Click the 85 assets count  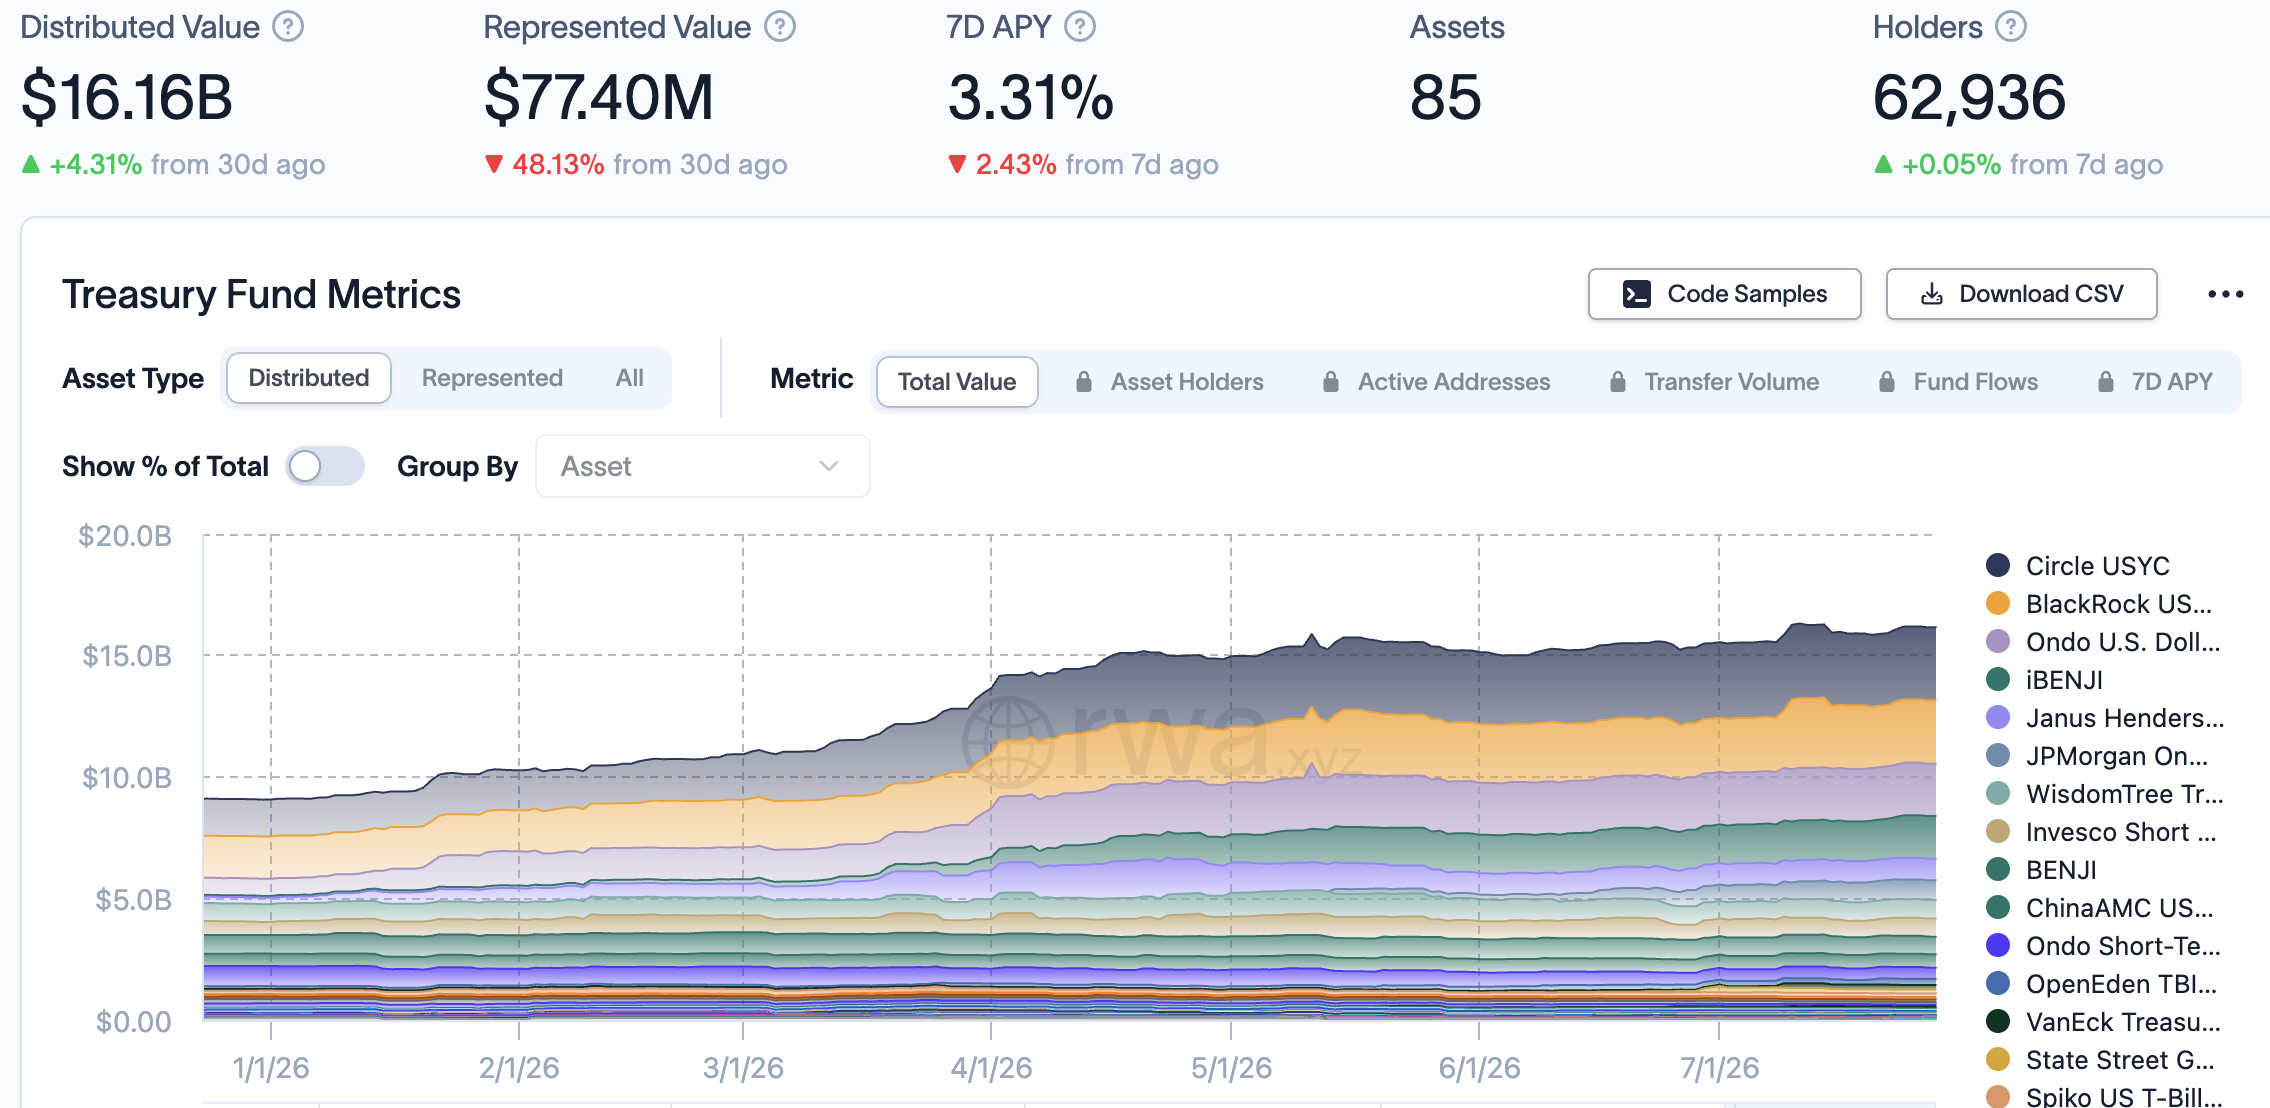[x=1446, y=98]
